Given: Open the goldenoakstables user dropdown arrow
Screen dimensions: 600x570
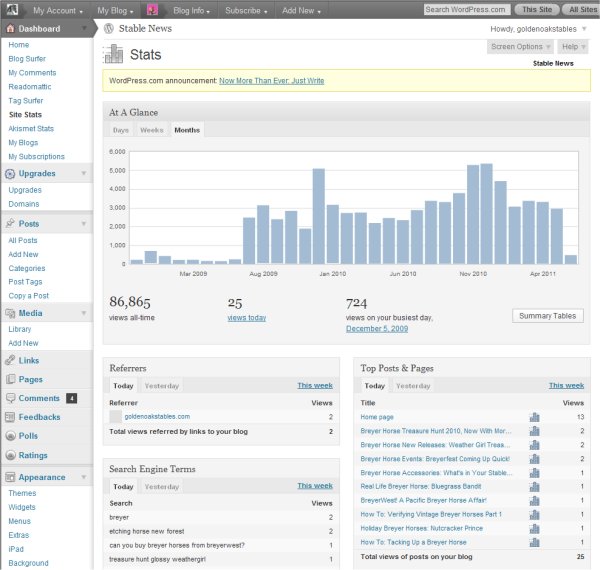Looking at the screenshot, I should click(584, 29).
